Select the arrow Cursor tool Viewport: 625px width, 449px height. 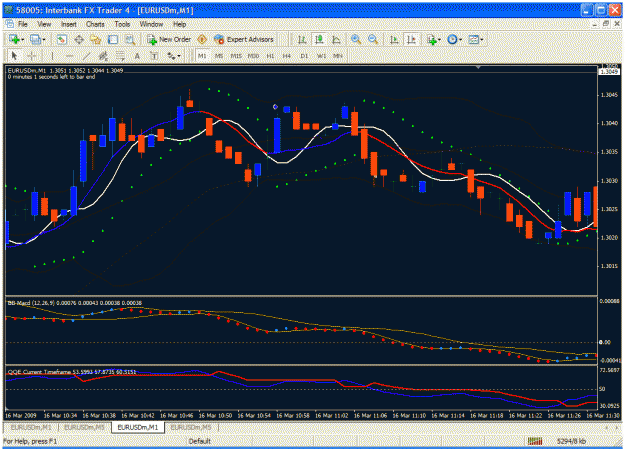coord(14,56)
